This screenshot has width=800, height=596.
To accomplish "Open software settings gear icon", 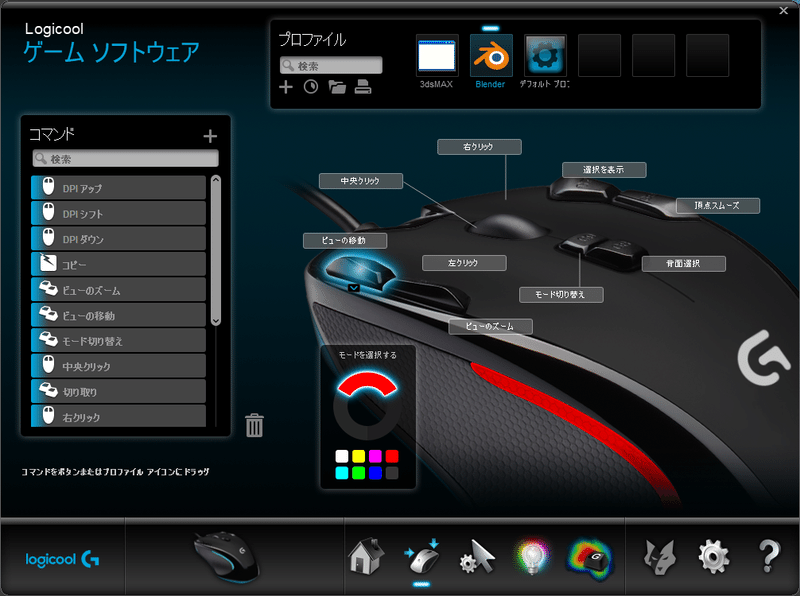I will (713, 557).
